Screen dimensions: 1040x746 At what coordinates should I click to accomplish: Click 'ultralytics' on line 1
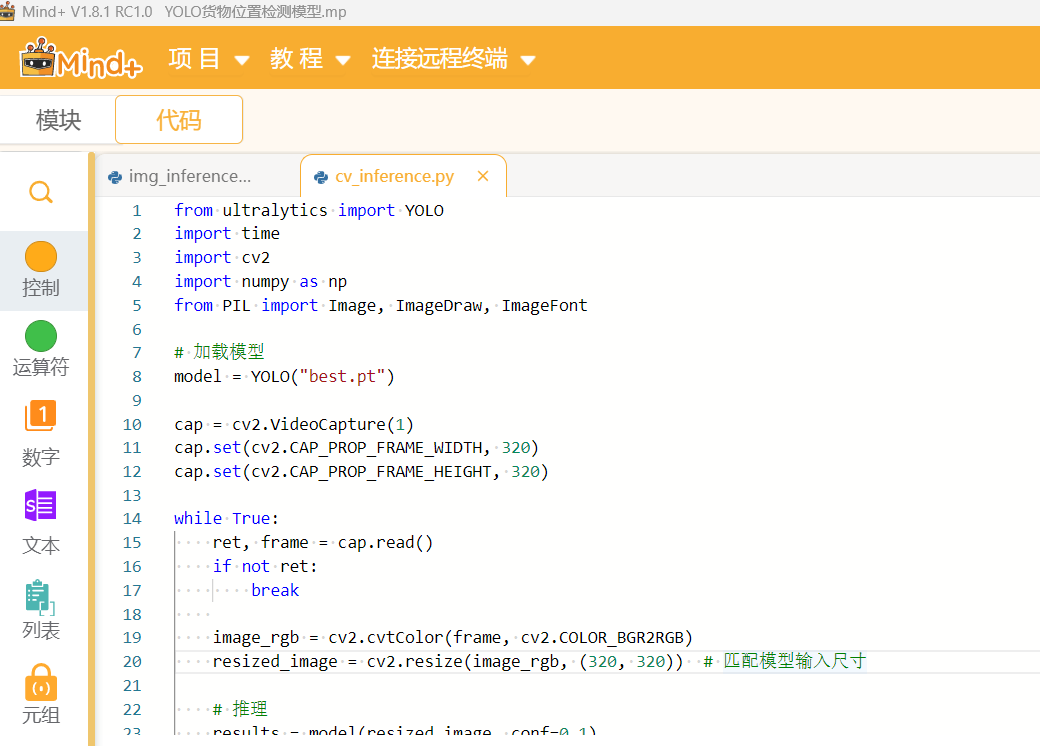(275, 211)
